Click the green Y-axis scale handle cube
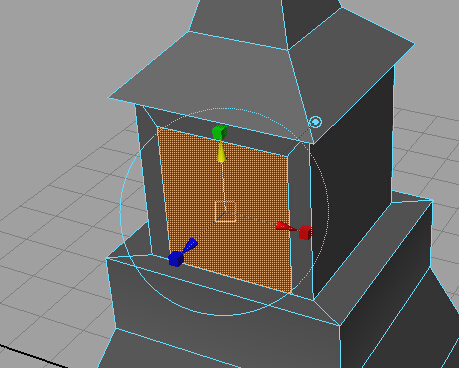The width and height of the screenshot is (459, 368). click(x=219, y=132)
